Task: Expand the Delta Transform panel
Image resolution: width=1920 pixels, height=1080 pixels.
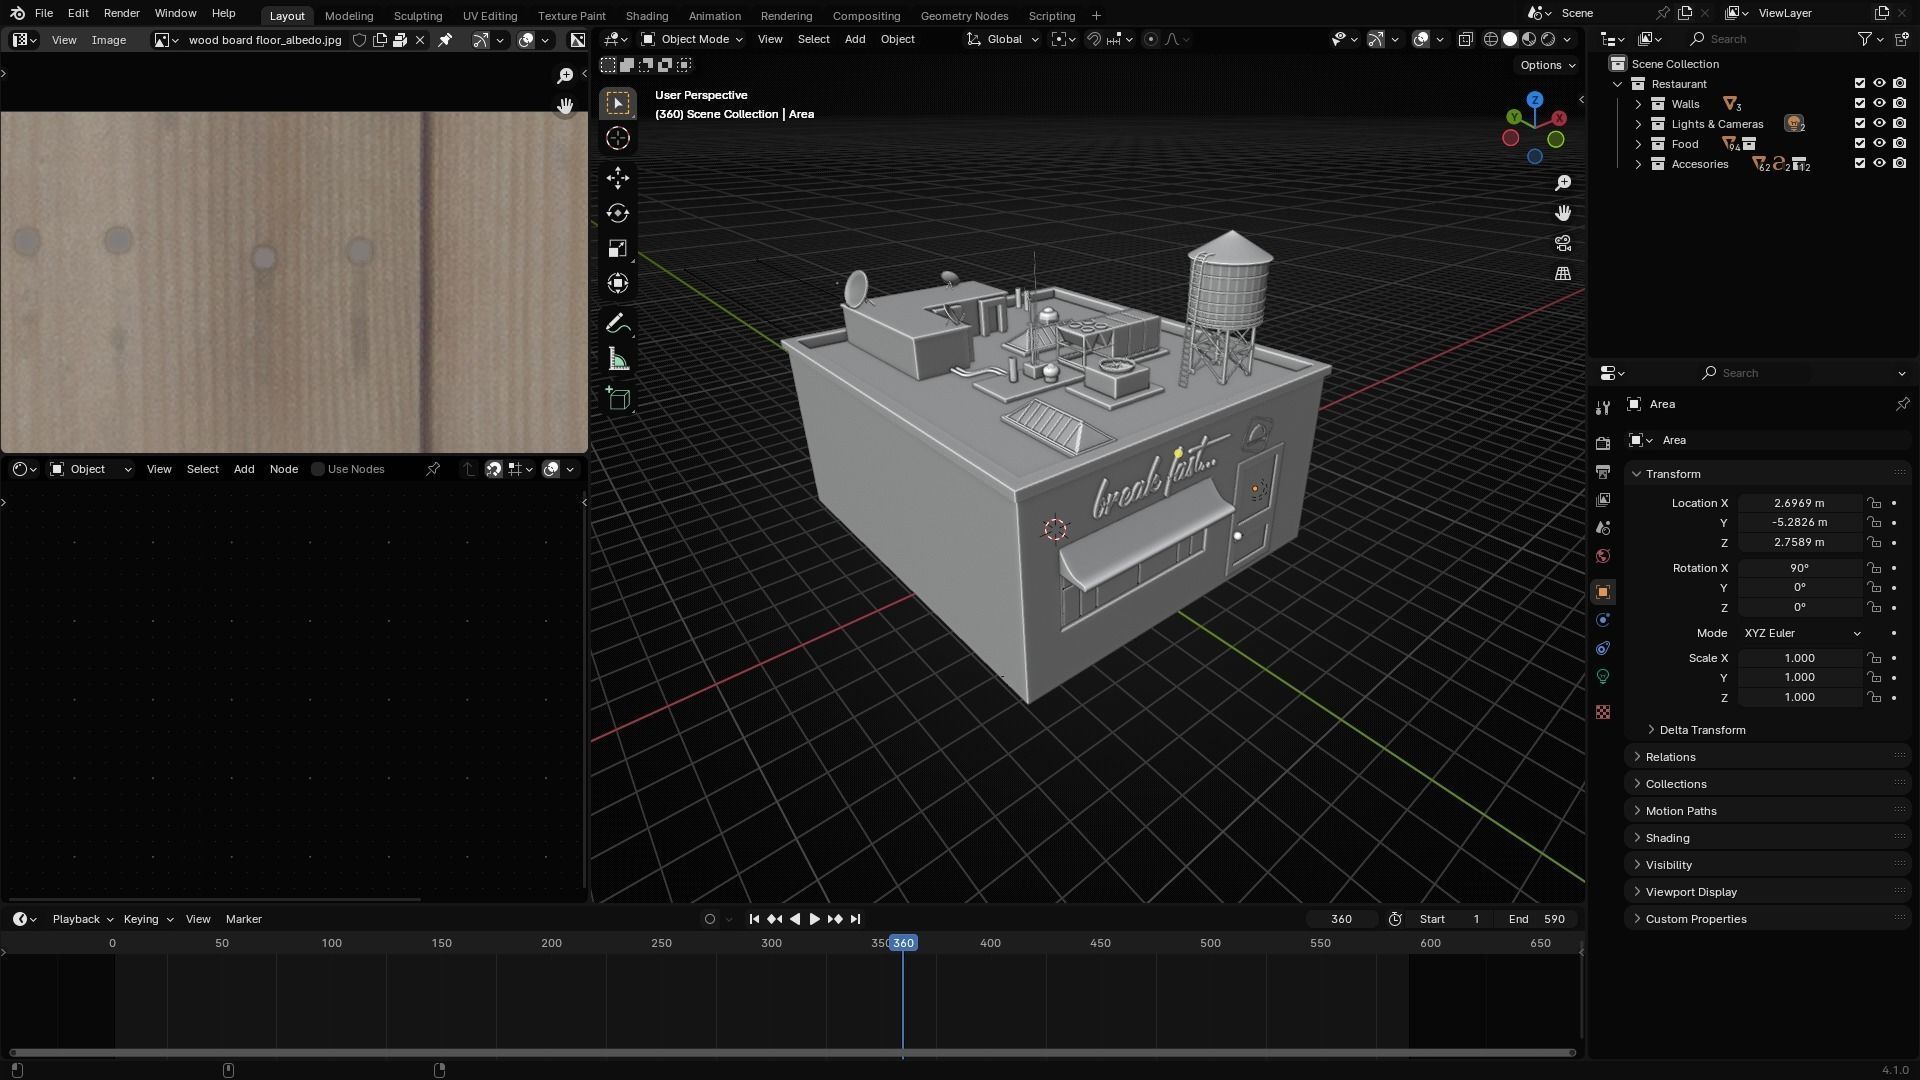Action: point(1702,730)
